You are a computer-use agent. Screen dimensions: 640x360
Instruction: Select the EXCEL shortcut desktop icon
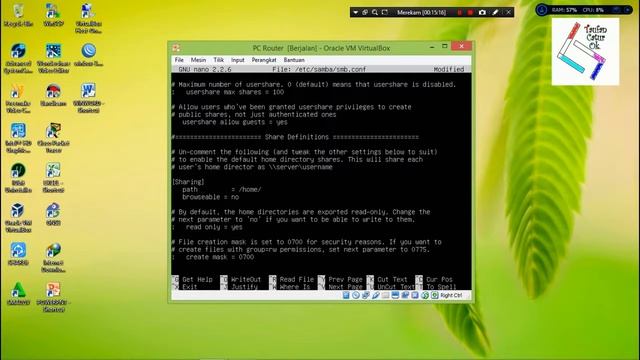[53, 178]
